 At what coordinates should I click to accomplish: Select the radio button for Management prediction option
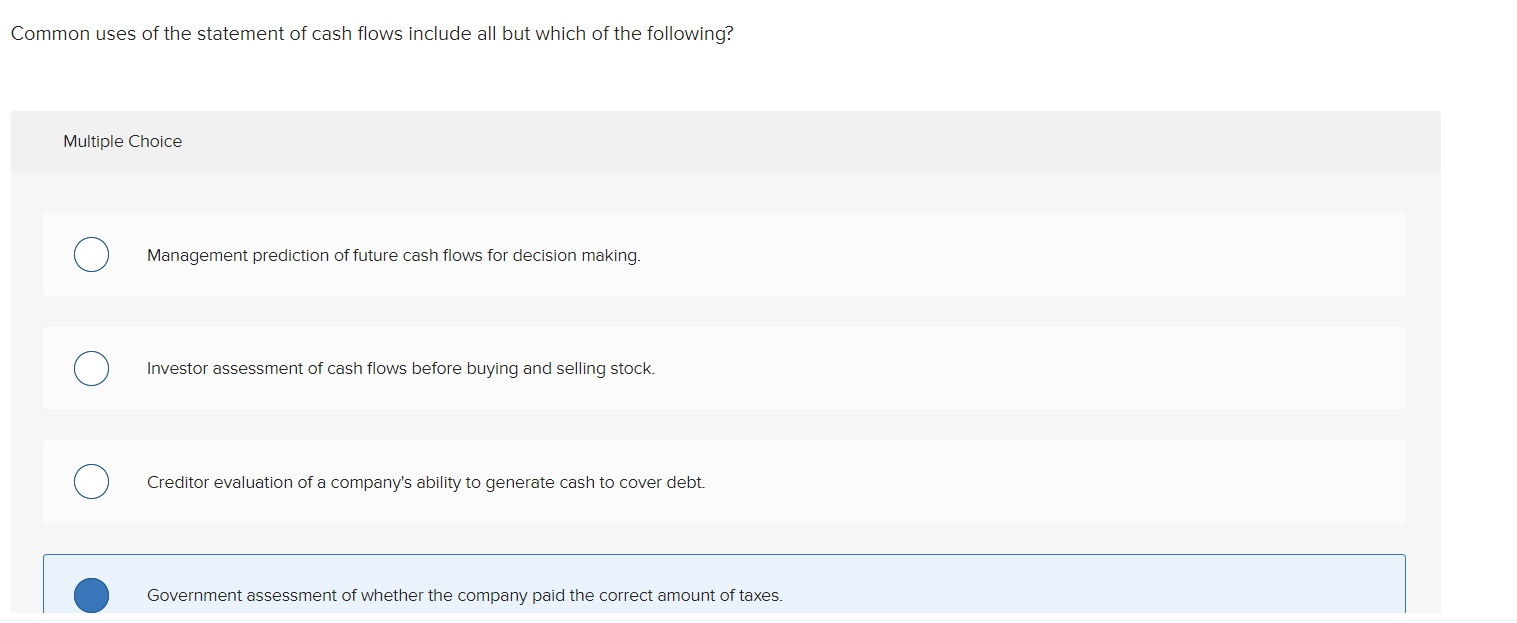91,254
